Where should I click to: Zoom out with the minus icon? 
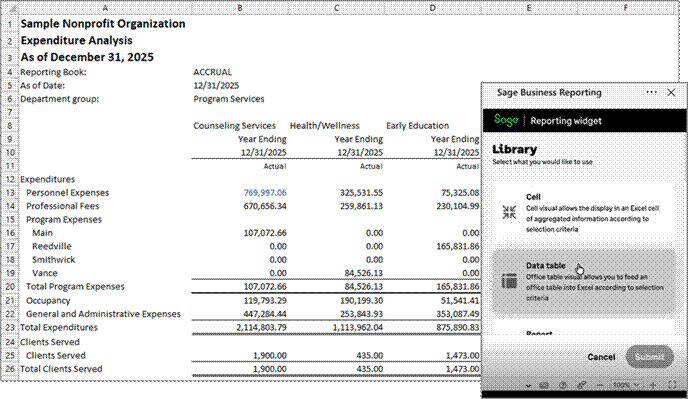600,385
